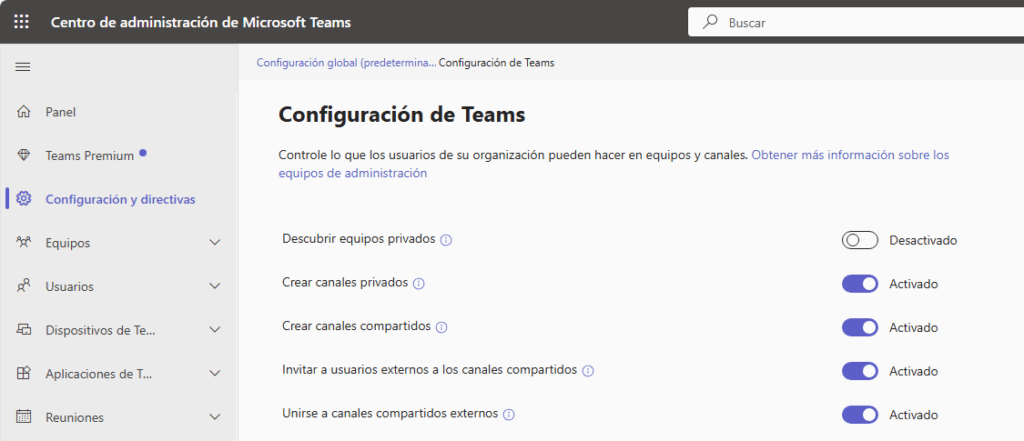The height and width of the screenshot is (441, 1024).
Task: Toggle Invitar a usuarios externos switch
Action: [859, 371]
